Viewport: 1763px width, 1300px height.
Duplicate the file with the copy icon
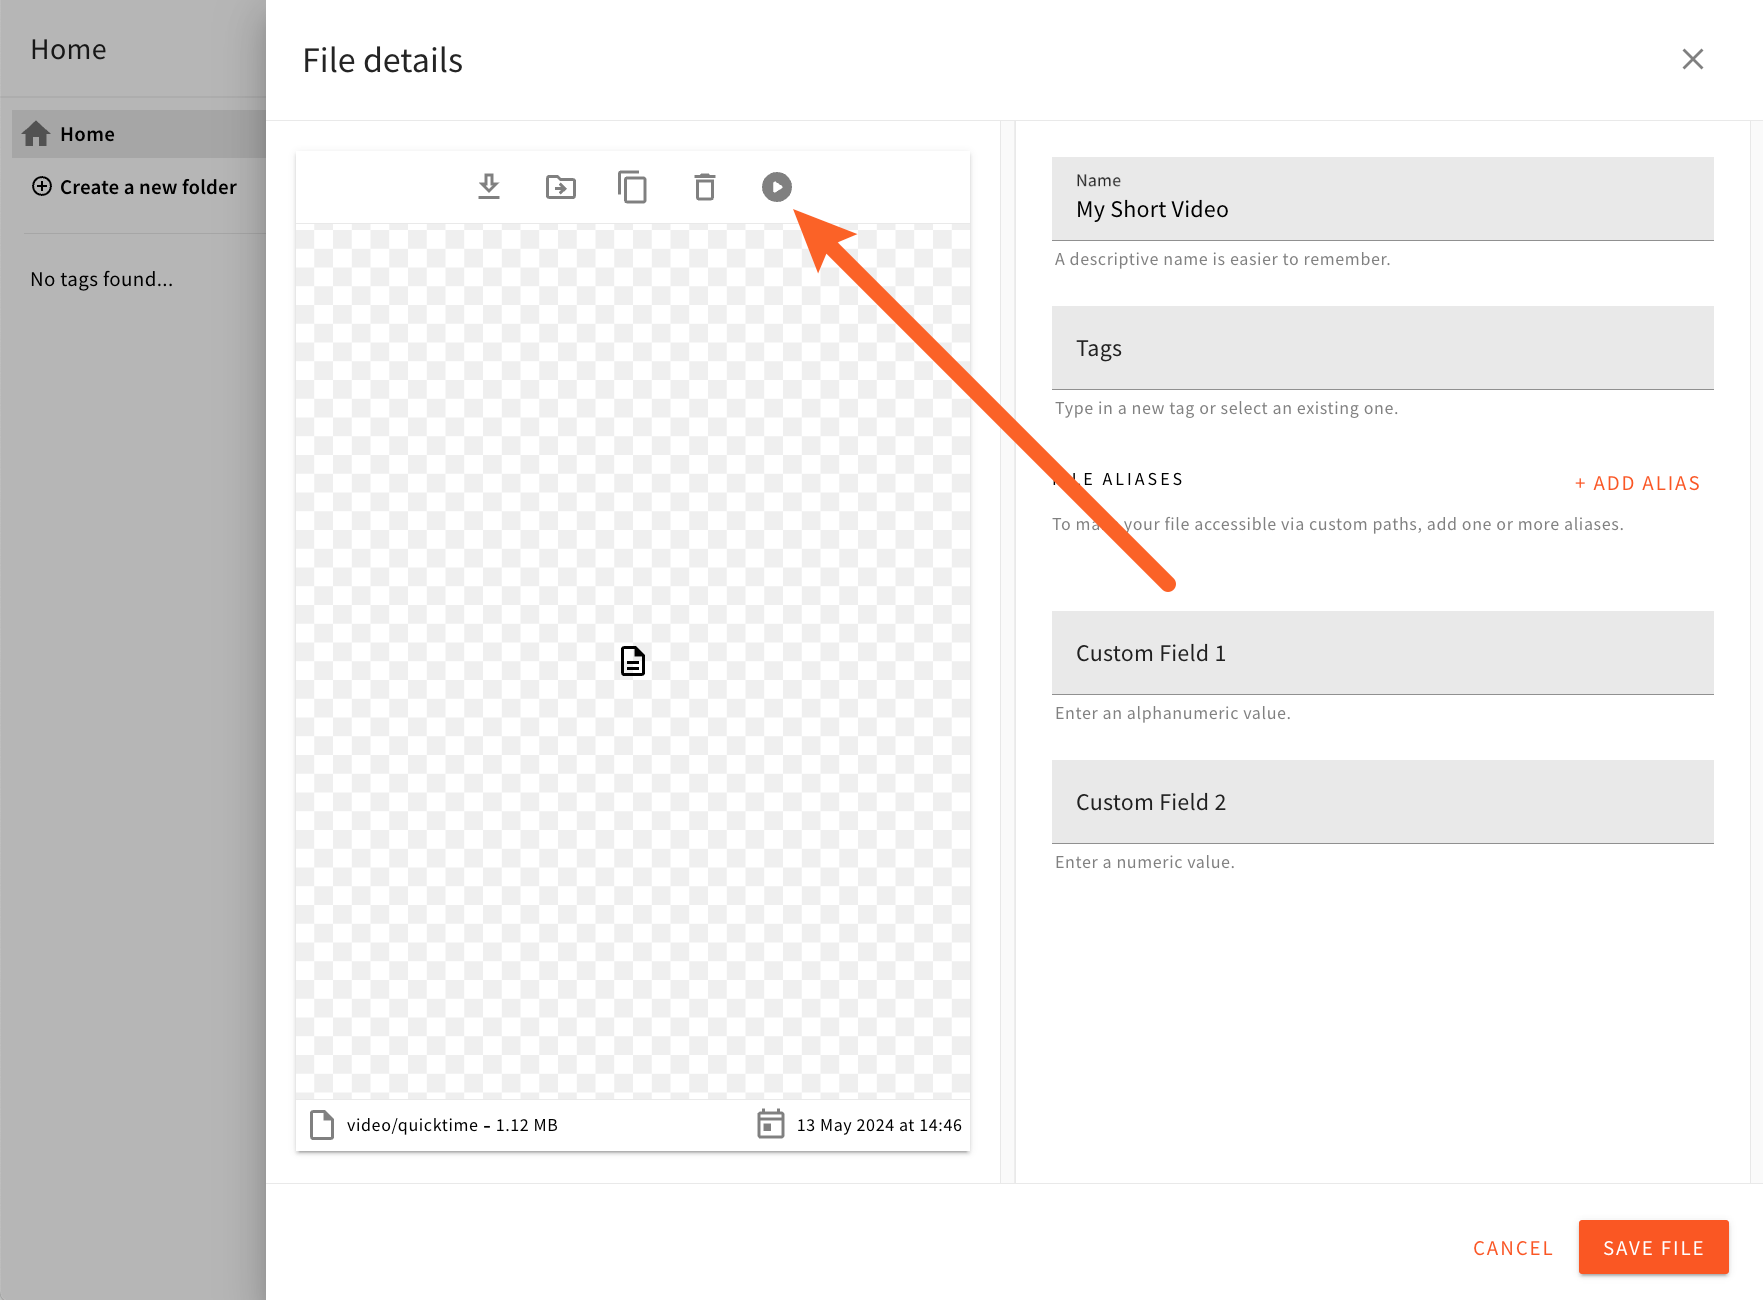[x=633, y=187]
